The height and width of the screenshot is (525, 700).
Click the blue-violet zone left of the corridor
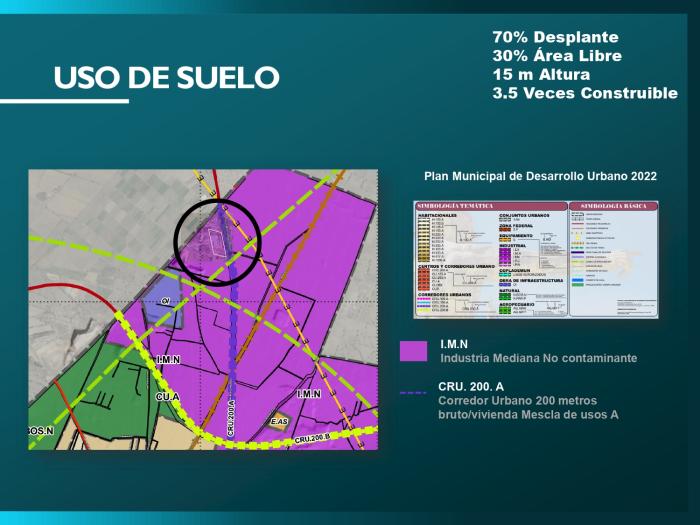tap(162, 307)
